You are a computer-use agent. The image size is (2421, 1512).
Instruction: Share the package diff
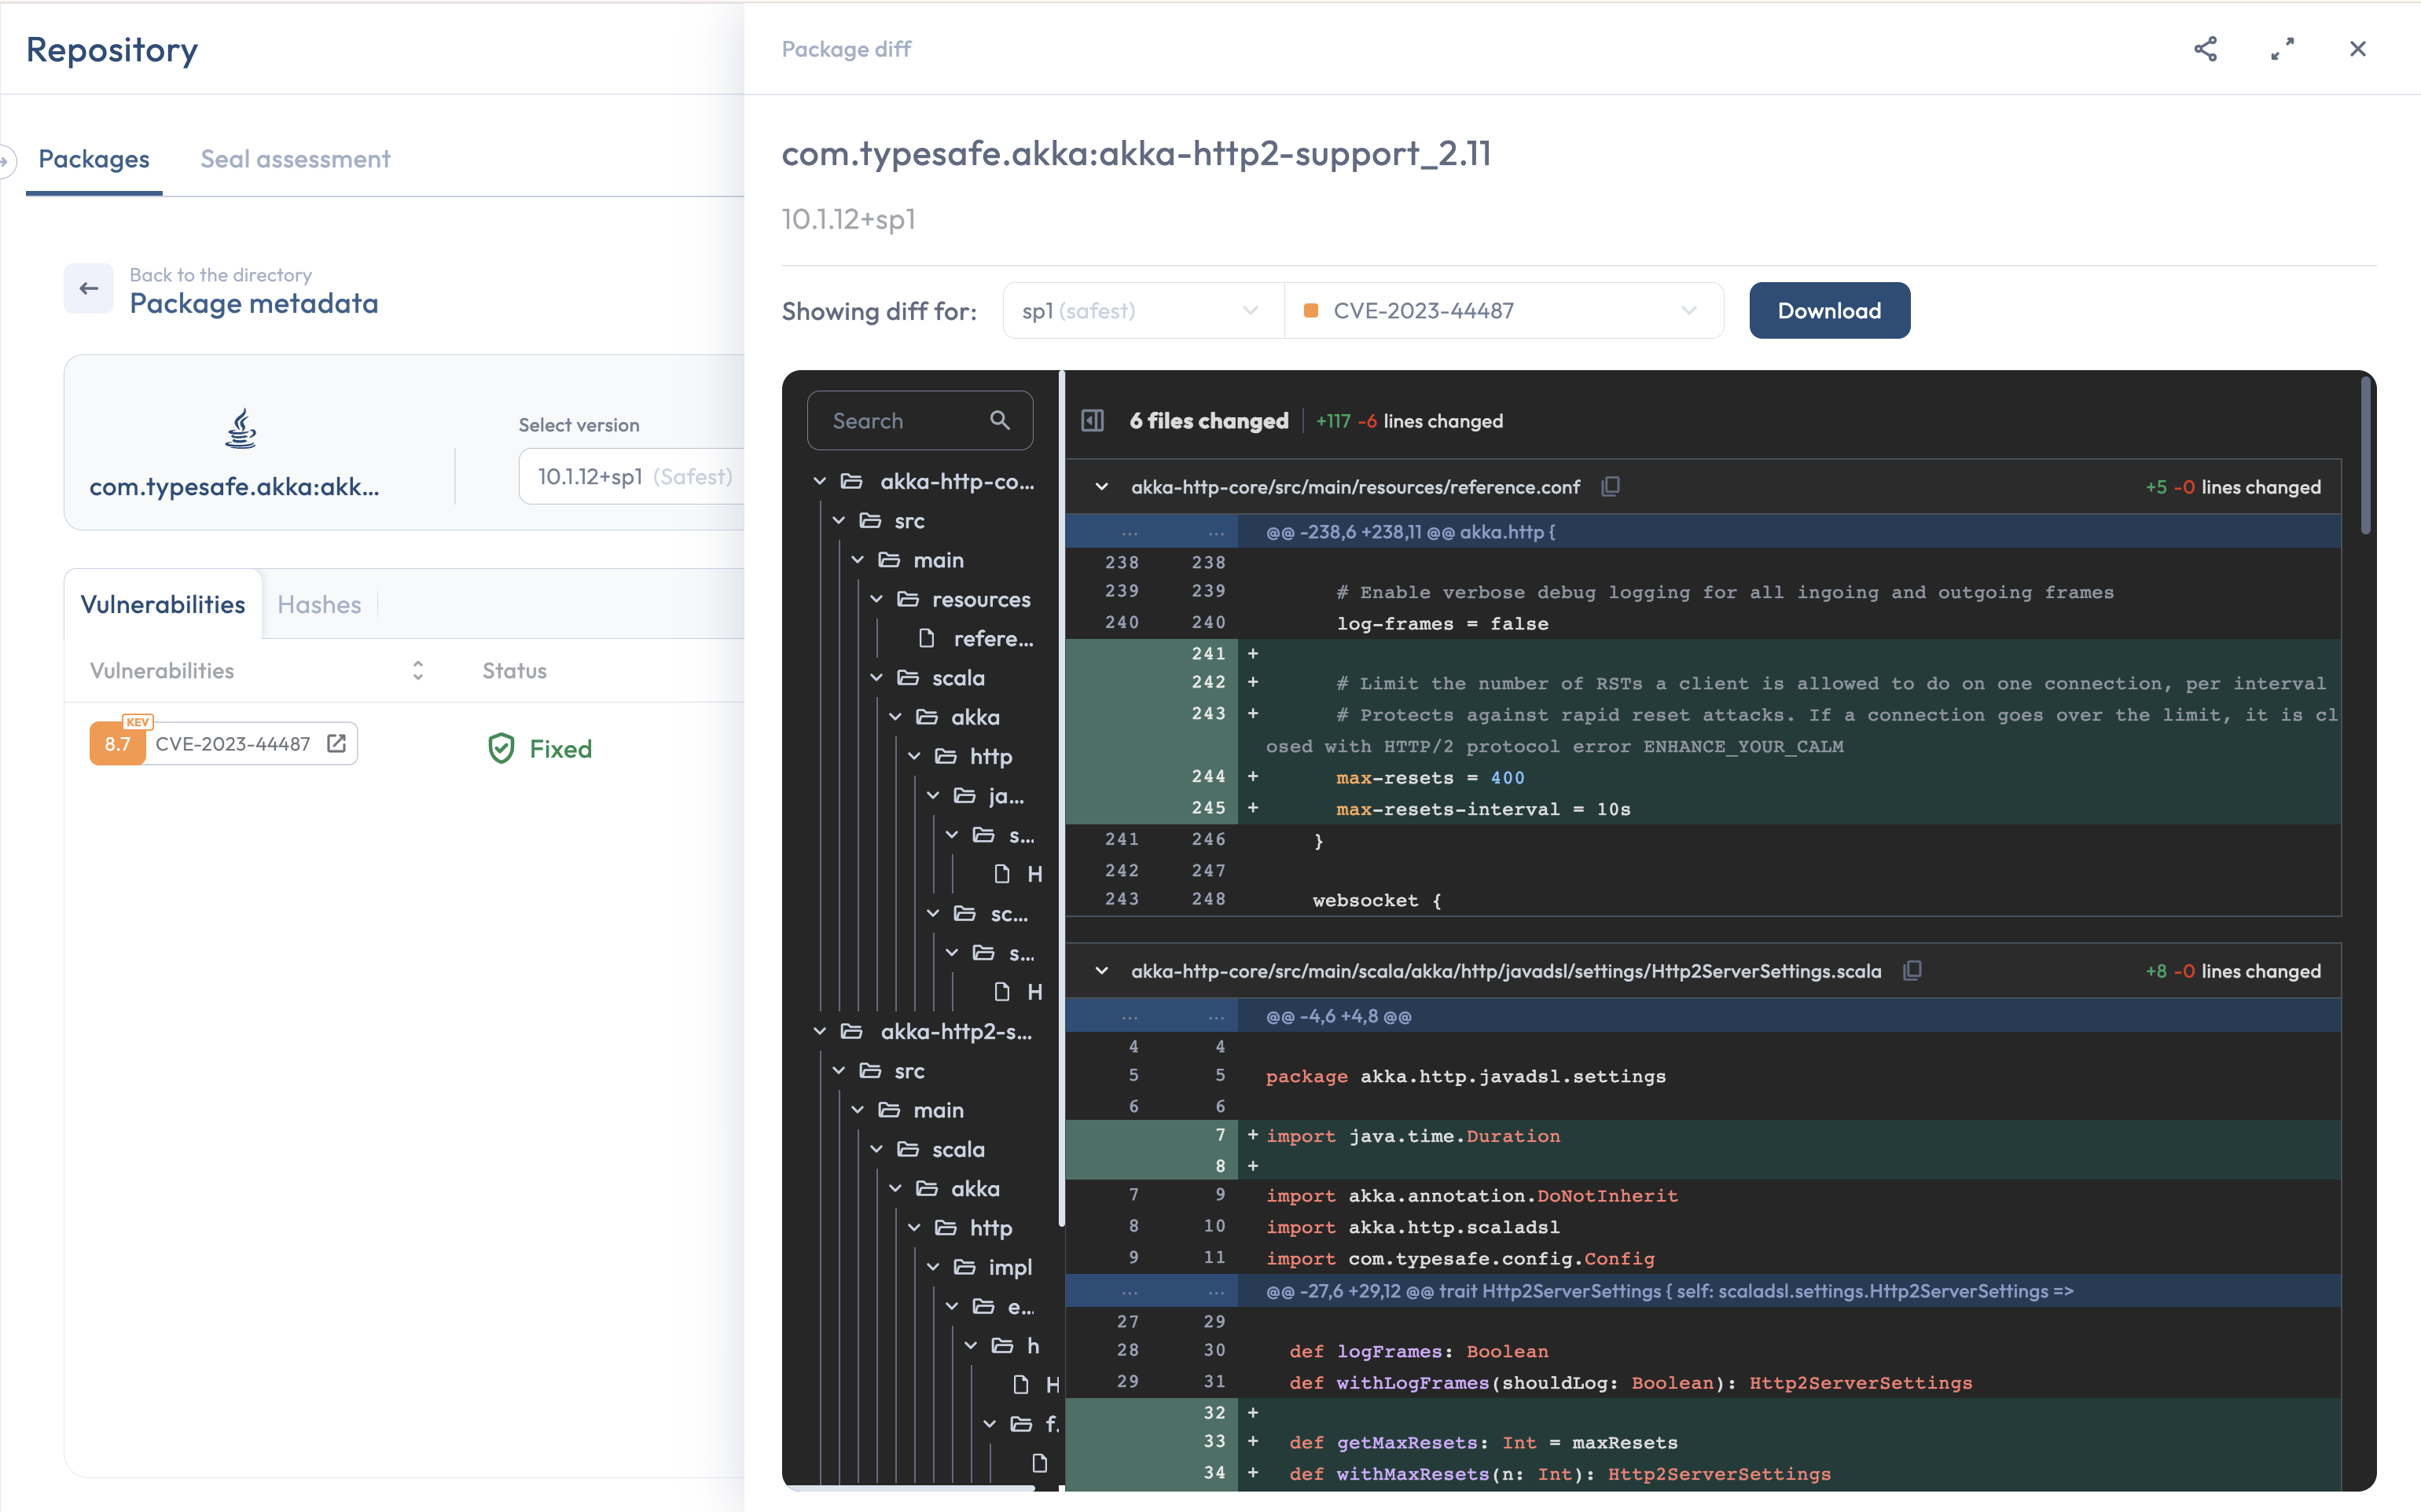(2205, 49)
